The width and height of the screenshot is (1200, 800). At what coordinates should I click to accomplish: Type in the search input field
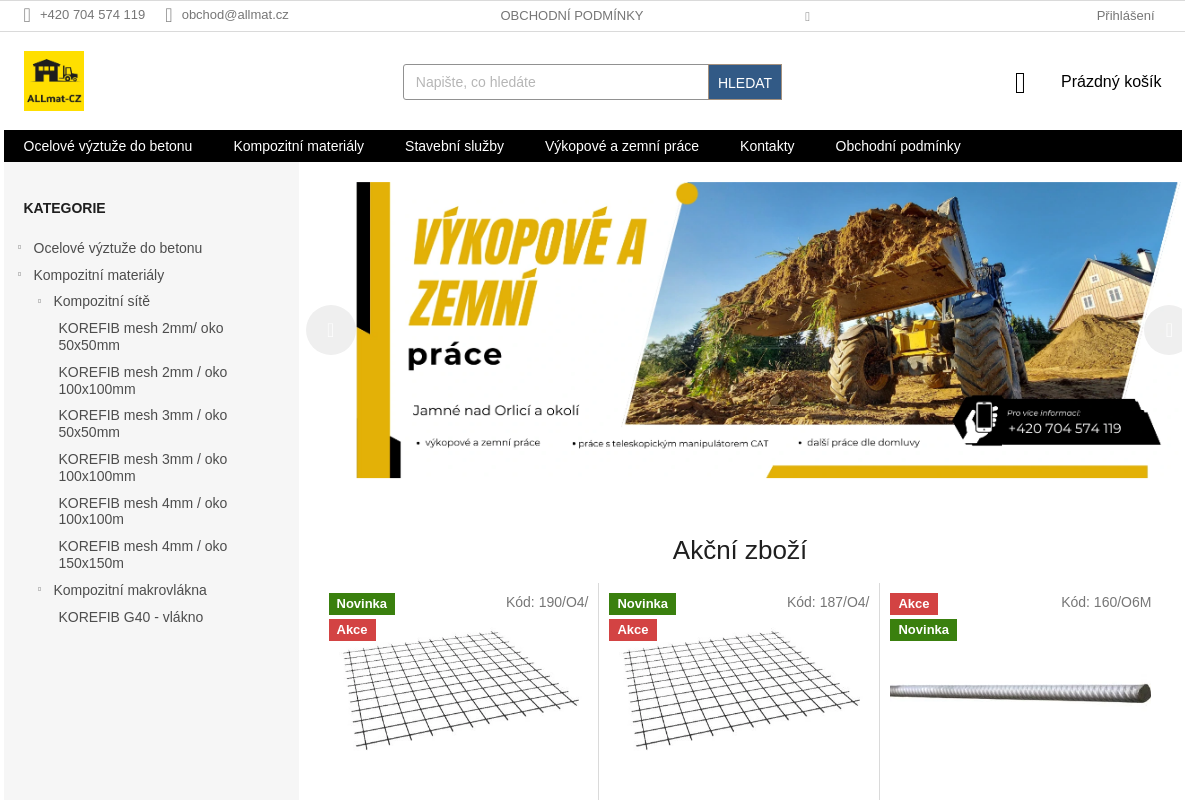[555, 82]
